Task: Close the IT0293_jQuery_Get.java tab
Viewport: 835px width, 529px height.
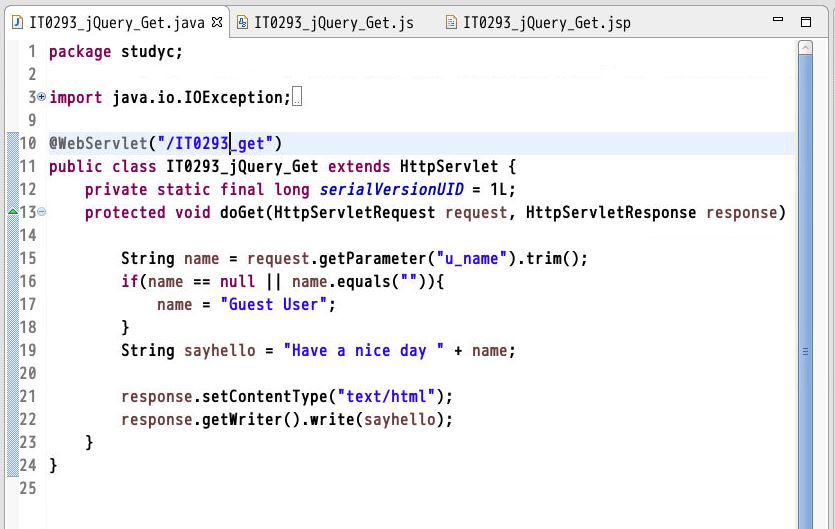Action: (217, 22)
